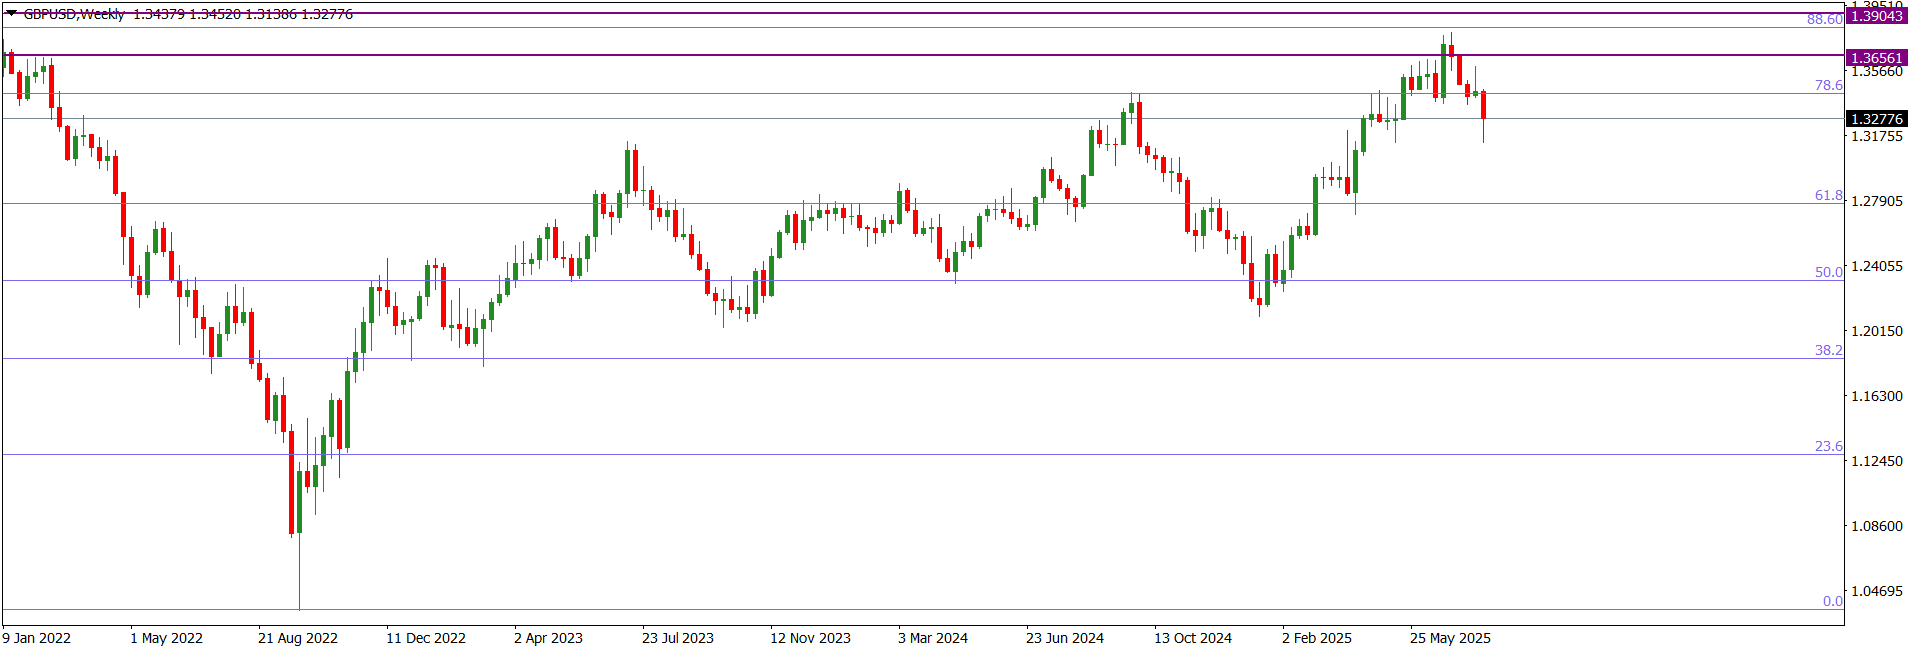1916x652 pixels.
Task: Click the 3 Mar 2024 date label
Action: [x=933, y=638]
